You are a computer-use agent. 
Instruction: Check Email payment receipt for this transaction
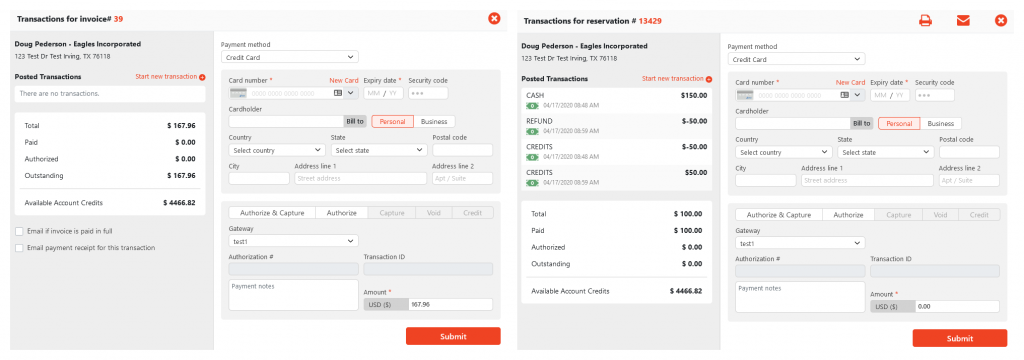(x=19, y=248)
